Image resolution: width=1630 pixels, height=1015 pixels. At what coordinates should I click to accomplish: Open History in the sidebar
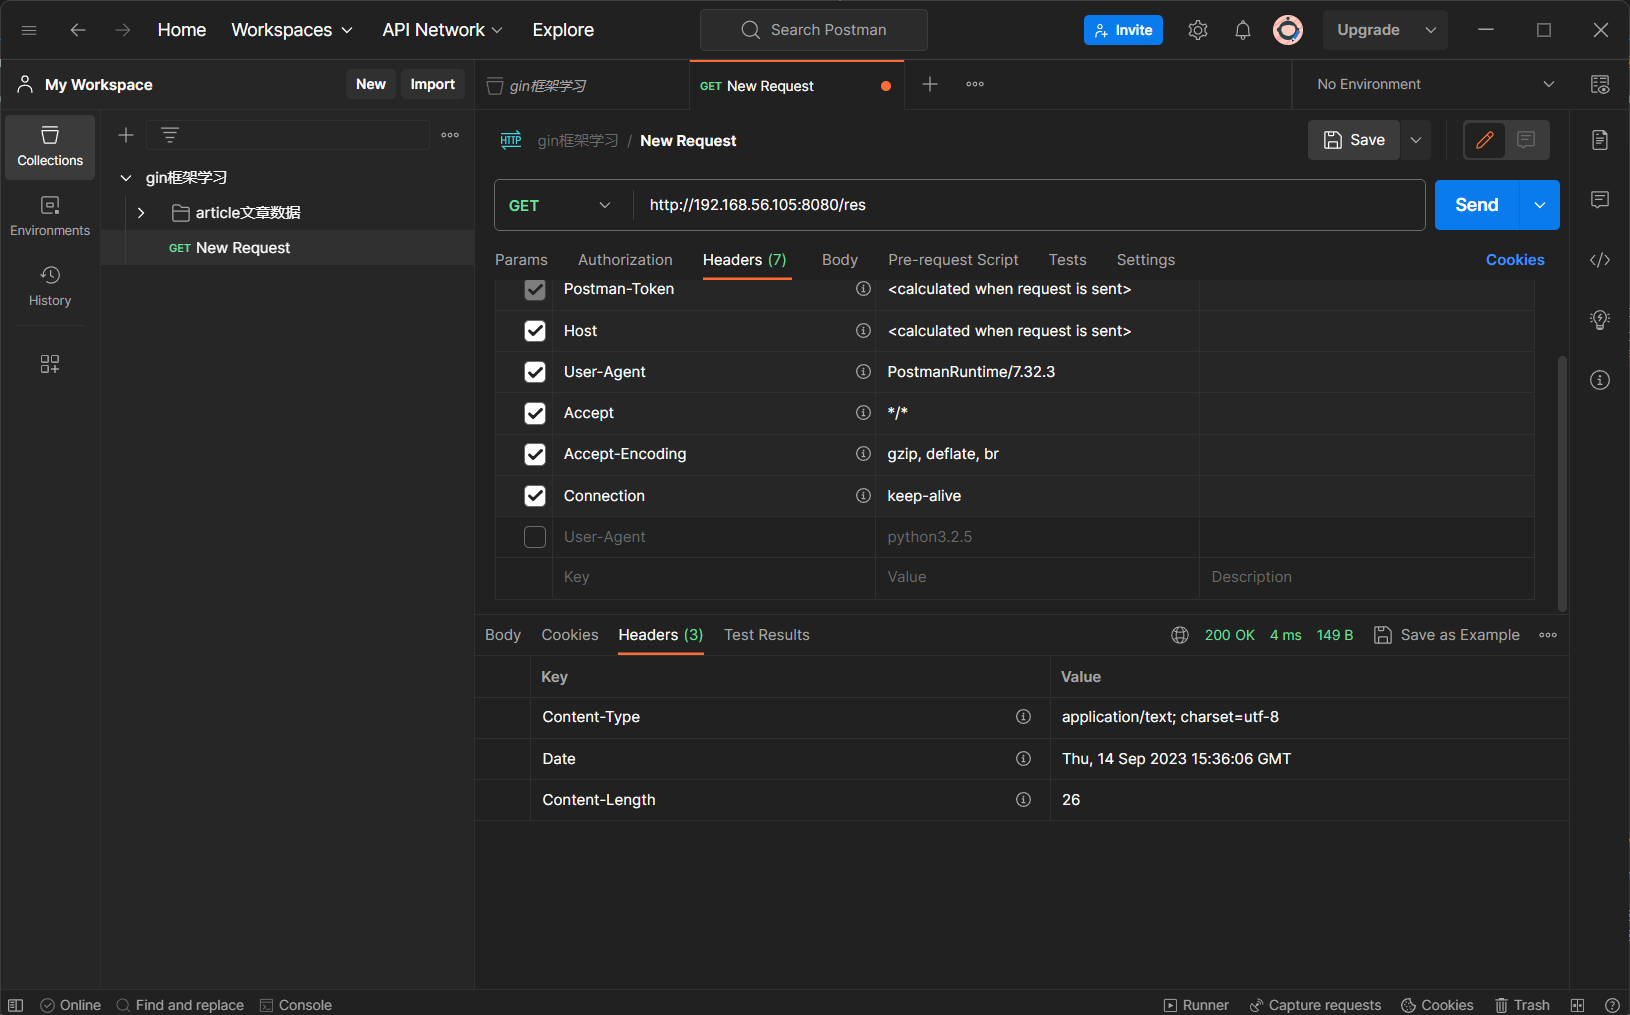(x=50, y=287)
